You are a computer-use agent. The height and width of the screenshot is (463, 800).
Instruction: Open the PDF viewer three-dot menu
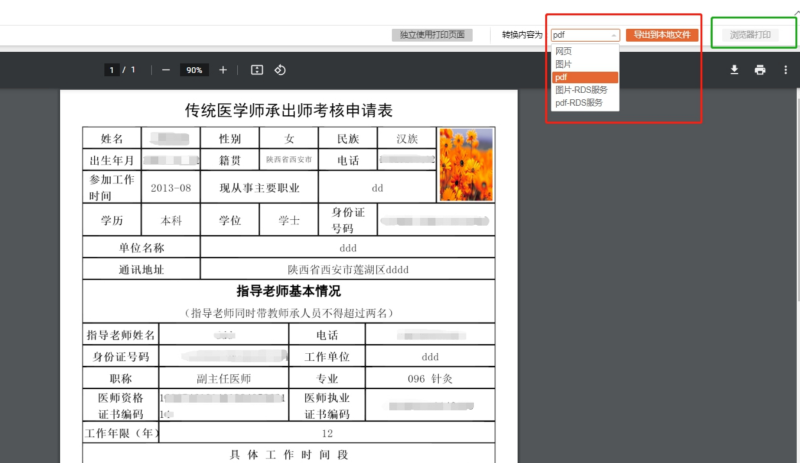tap(786, 70)
